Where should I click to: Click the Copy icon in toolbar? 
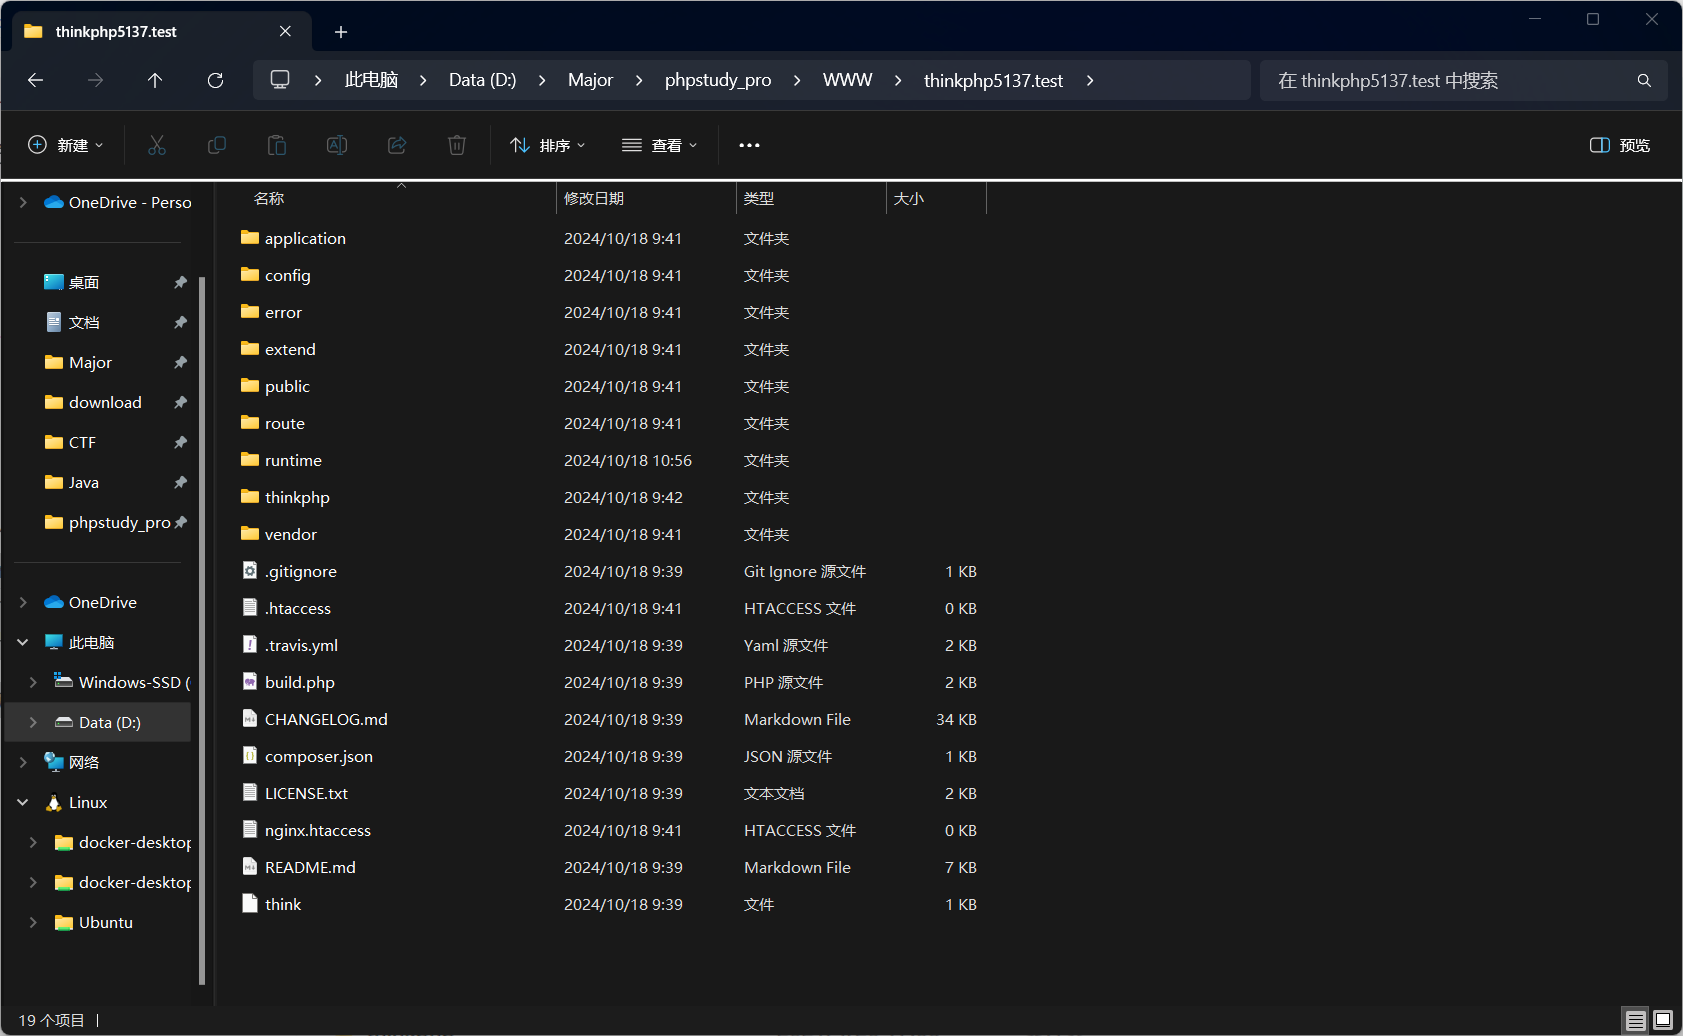(x=217, y=145)
